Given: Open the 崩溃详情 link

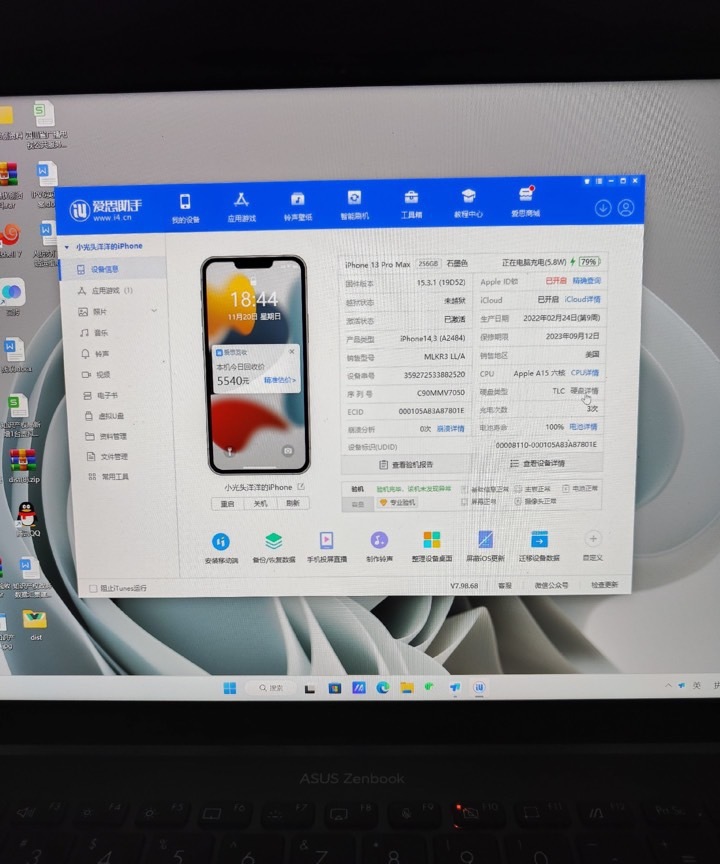Looking at the screenshot, I should click(450, 429).
